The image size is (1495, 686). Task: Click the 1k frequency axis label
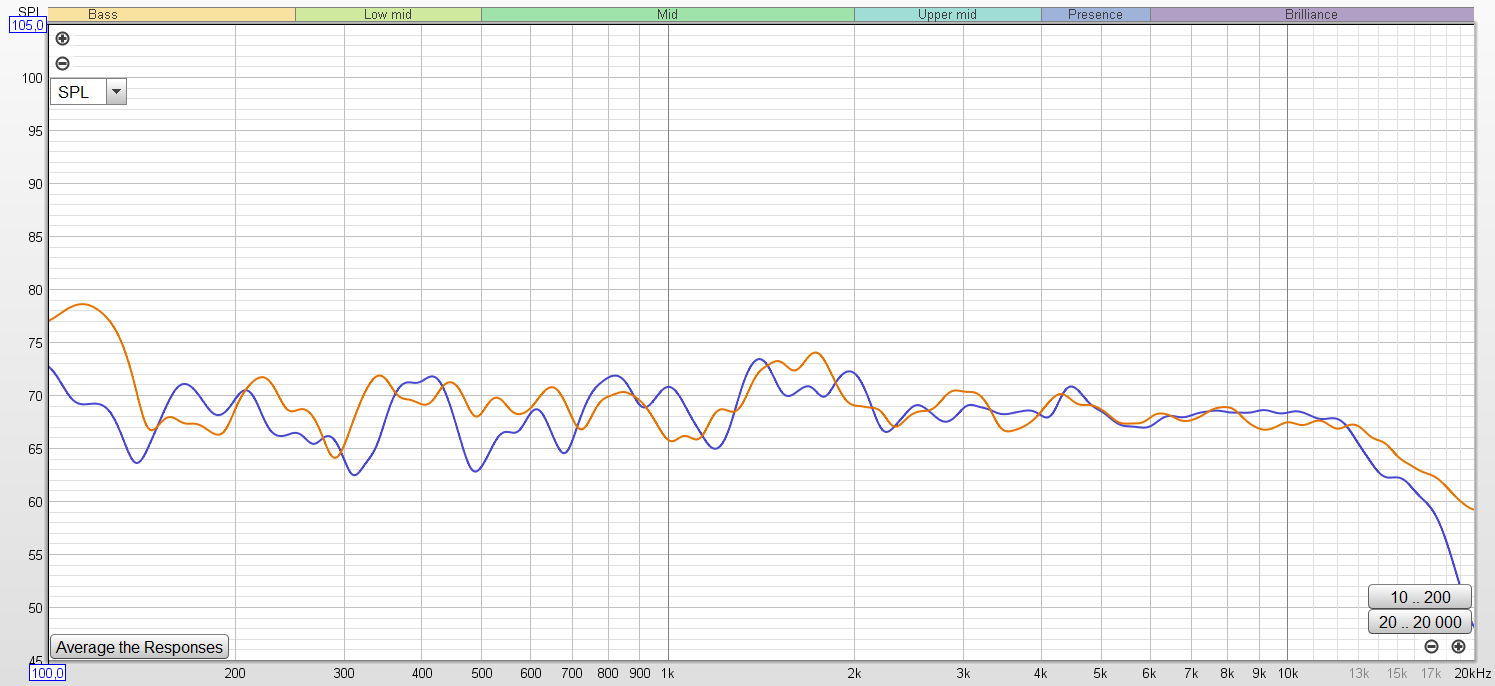(668, 673)
